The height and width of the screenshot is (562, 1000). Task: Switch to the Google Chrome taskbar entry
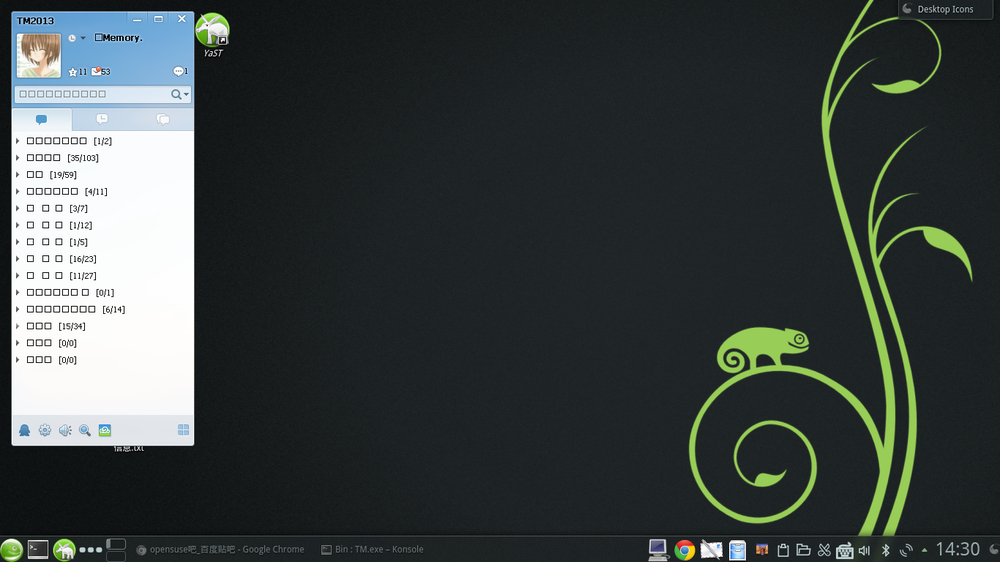tap(221, 549)
